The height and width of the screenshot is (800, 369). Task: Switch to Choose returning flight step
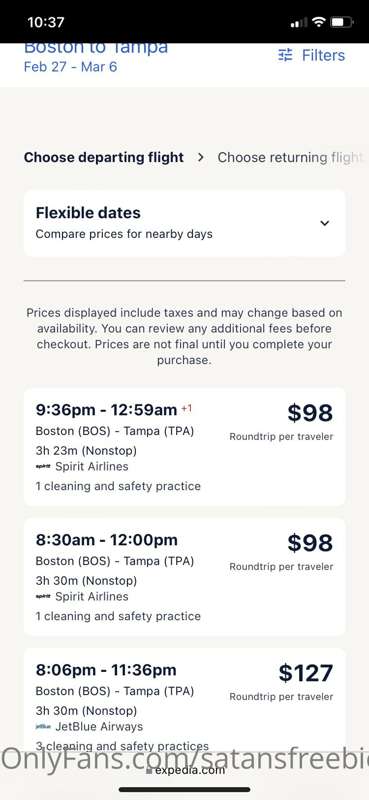point(290,158)
